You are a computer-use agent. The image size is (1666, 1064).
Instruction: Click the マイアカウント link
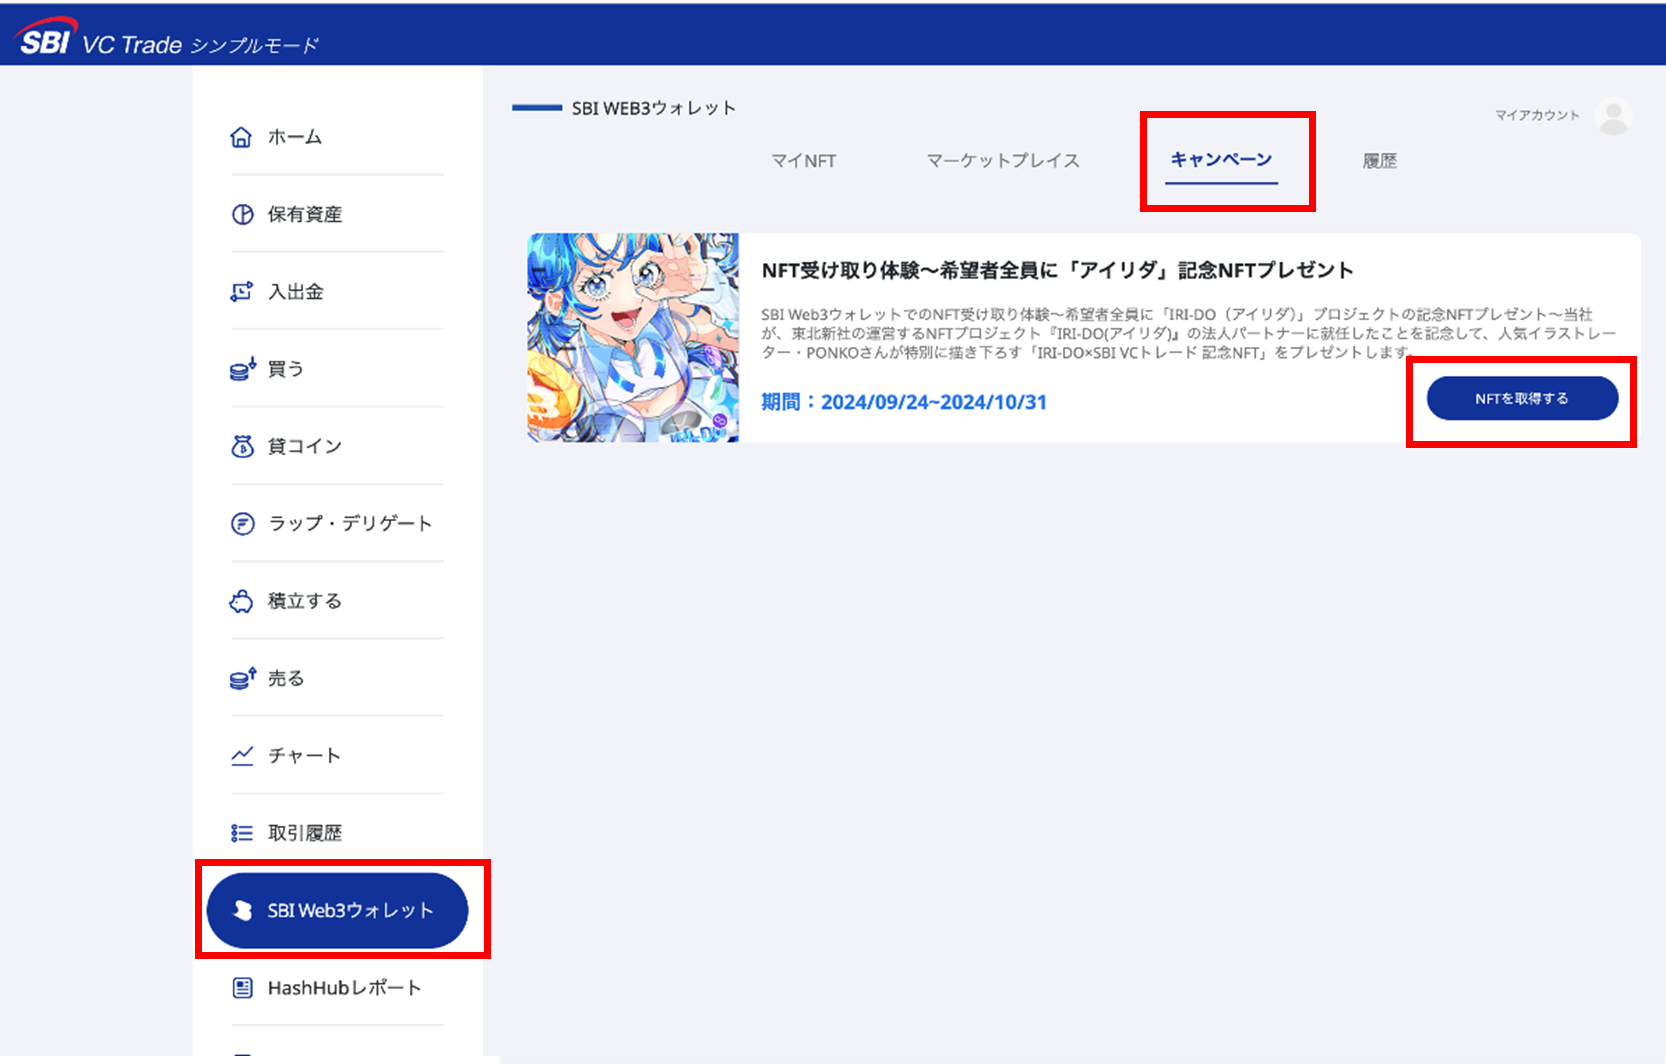click(x=1537, y=115)
